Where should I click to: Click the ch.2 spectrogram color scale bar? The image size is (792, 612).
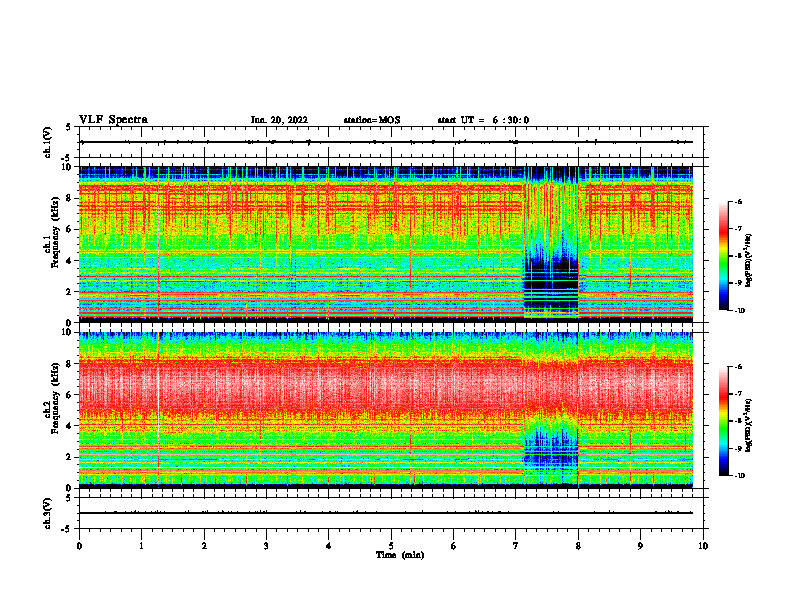click(x=724, y=421)
